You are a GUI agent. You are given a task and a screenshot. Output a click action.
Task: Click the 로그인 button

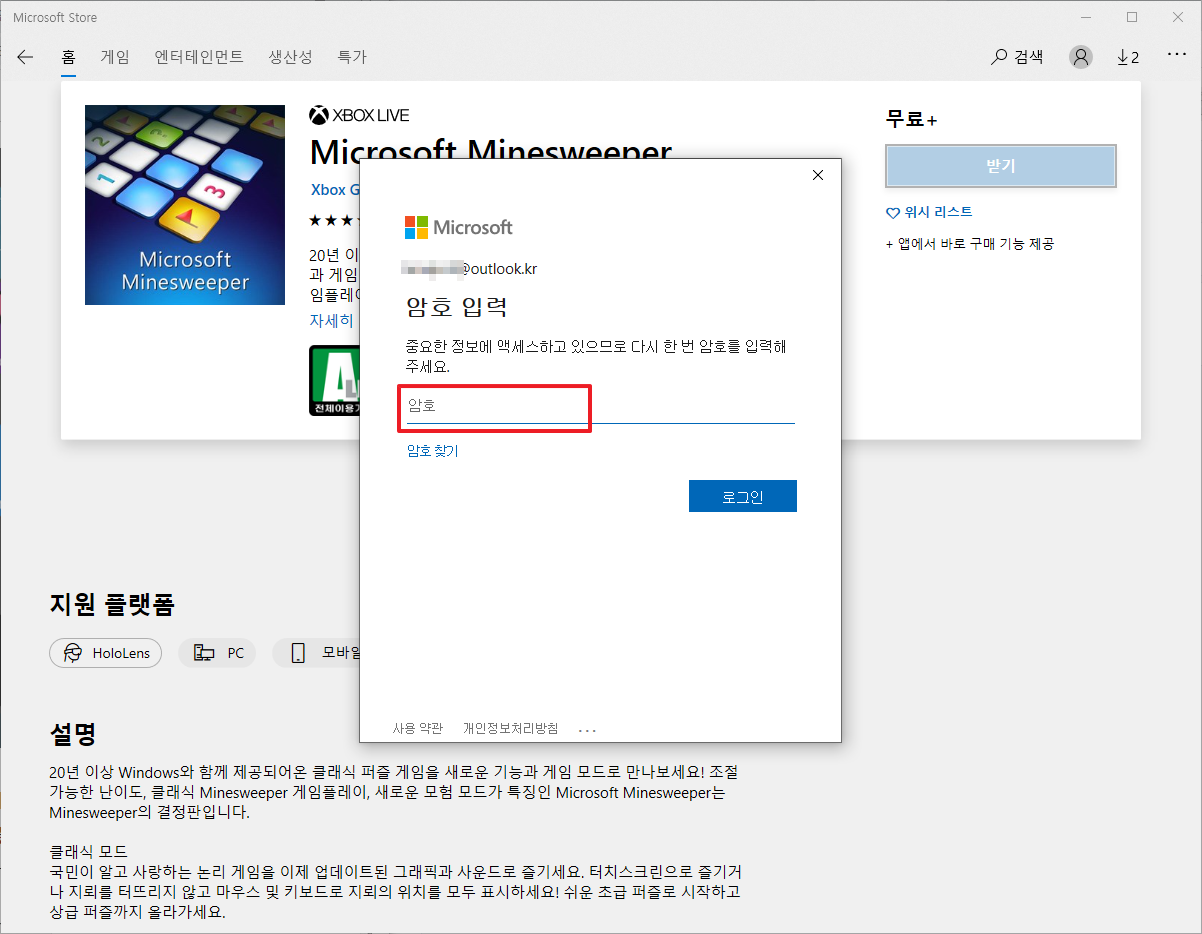point(743,496)
